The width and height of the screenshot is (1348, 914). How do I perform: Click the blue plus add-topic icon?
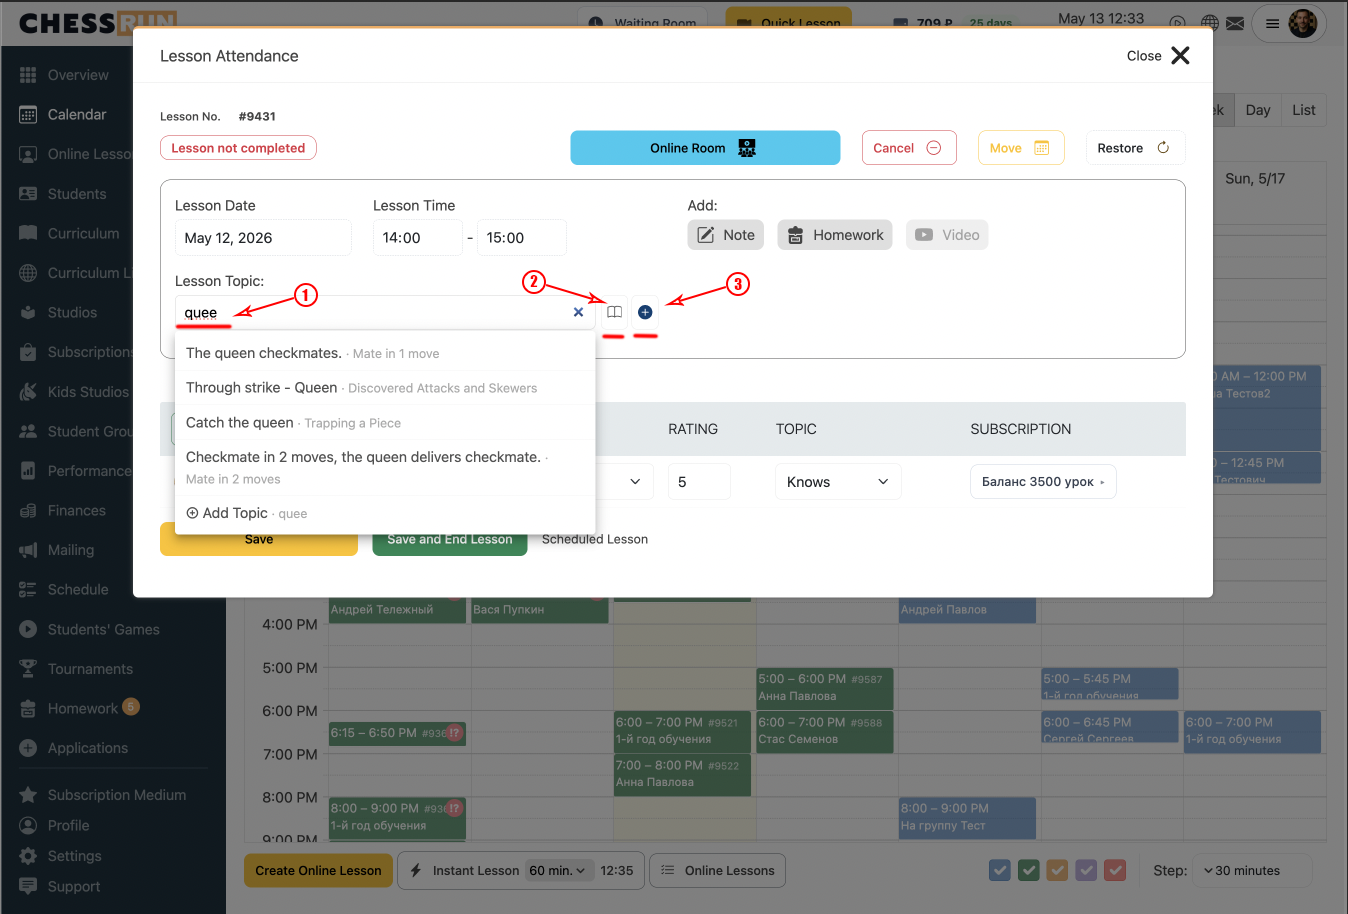coord(645,312)
